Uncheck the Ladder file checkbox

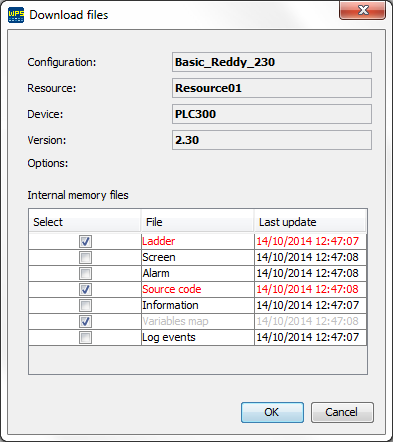[x=85, y=241]
